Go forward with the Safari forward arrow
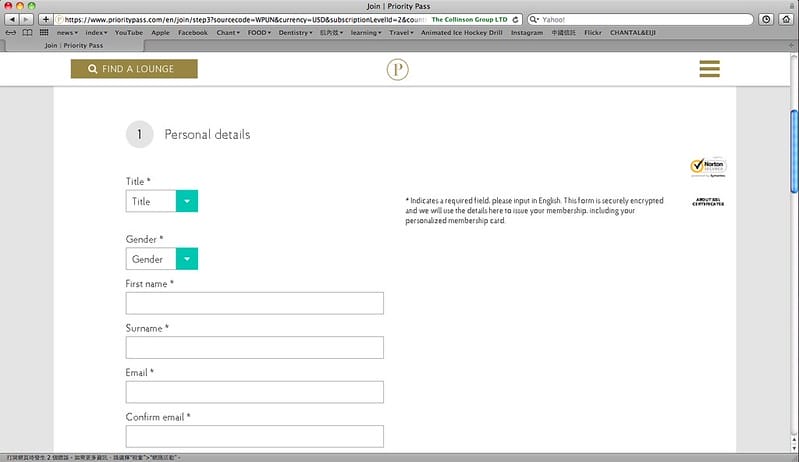 (x=26, y=19)
